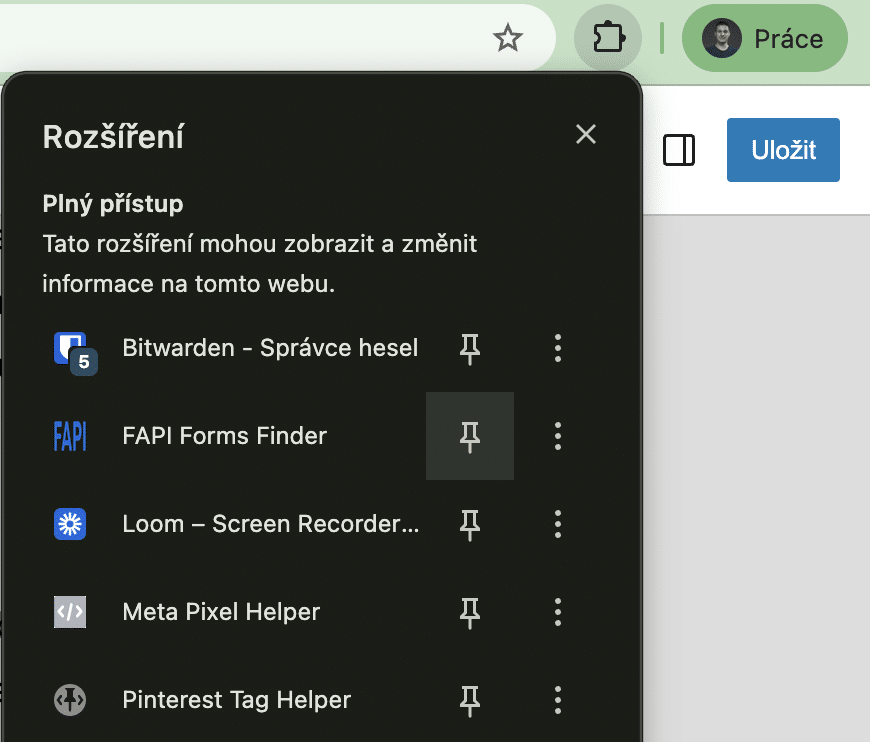The image size is (870, 742).
Task: Click the Extensions puzzle piece toolbar button
Action: [607, 39]
